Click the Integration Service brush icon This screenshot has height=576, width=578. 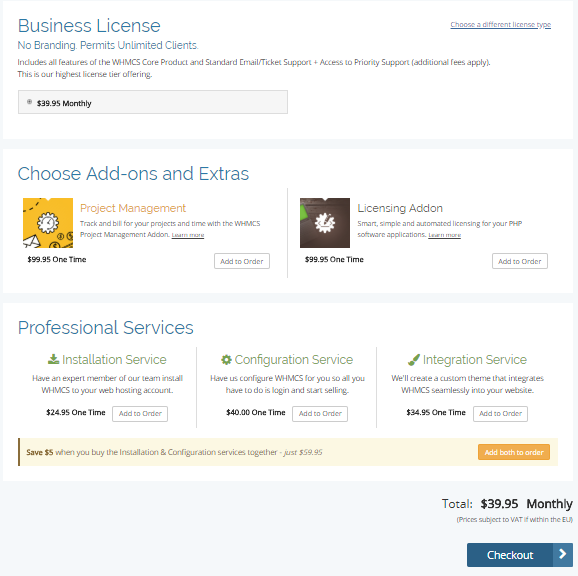point(414,359)
